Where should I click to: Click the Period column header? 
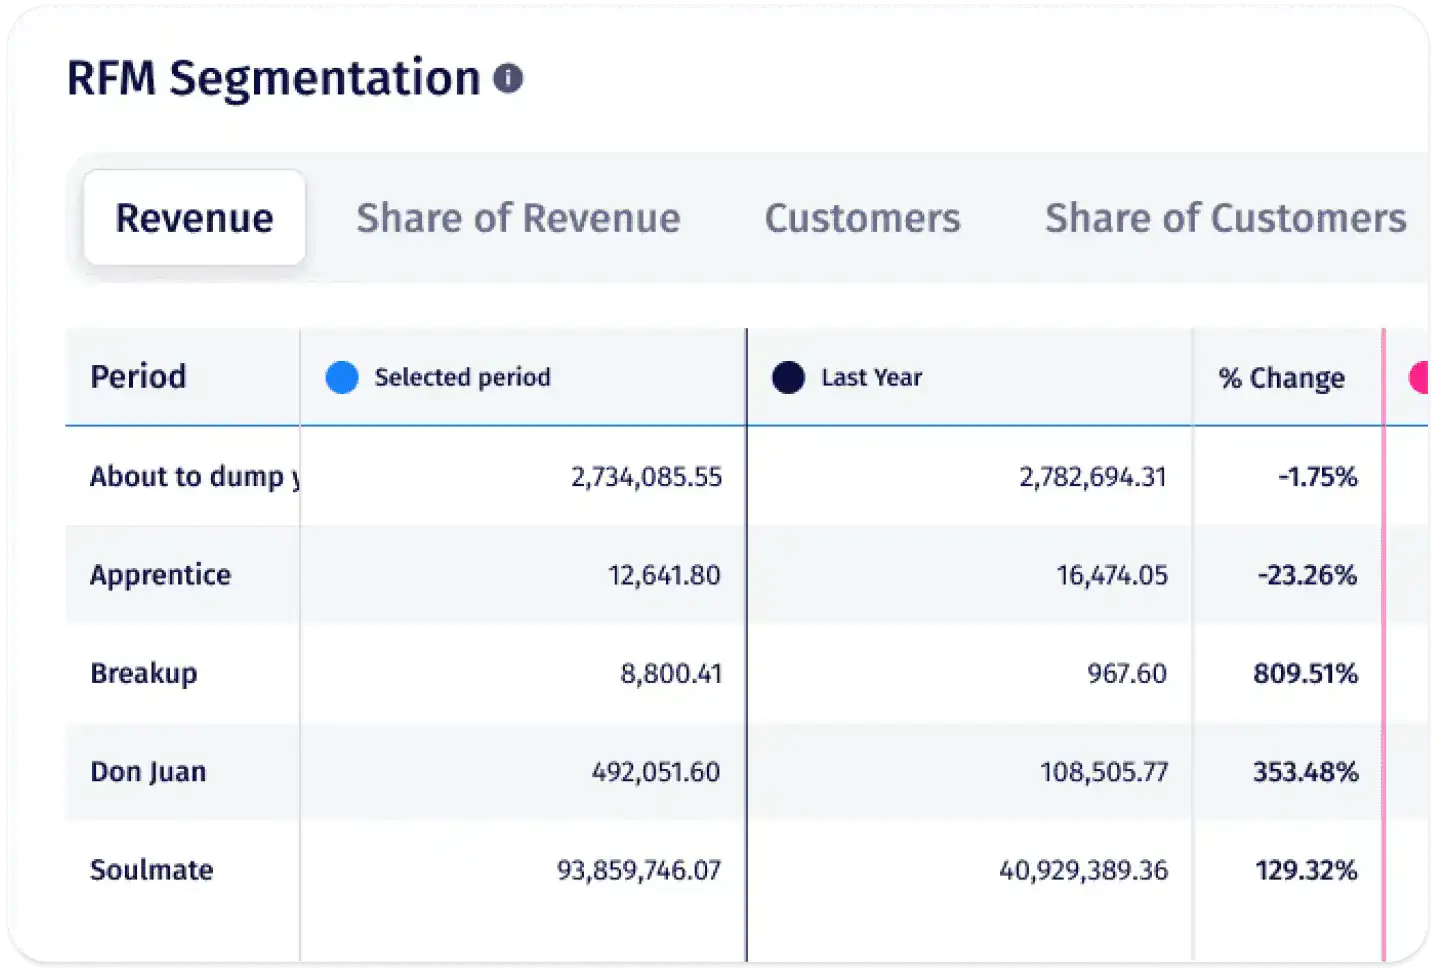138,377
